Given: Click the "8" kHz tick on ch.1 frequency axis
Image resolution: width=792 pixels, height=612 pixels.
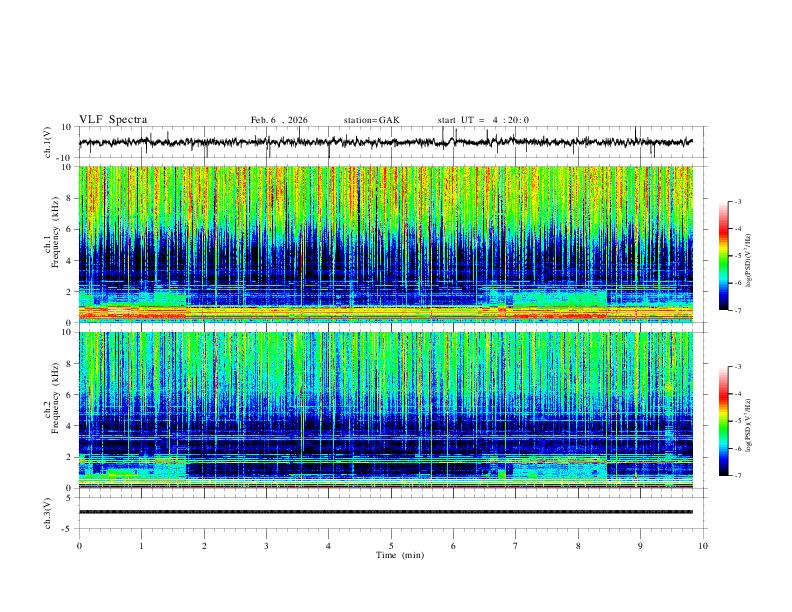Looking at the screenshot, I should 70,198.
